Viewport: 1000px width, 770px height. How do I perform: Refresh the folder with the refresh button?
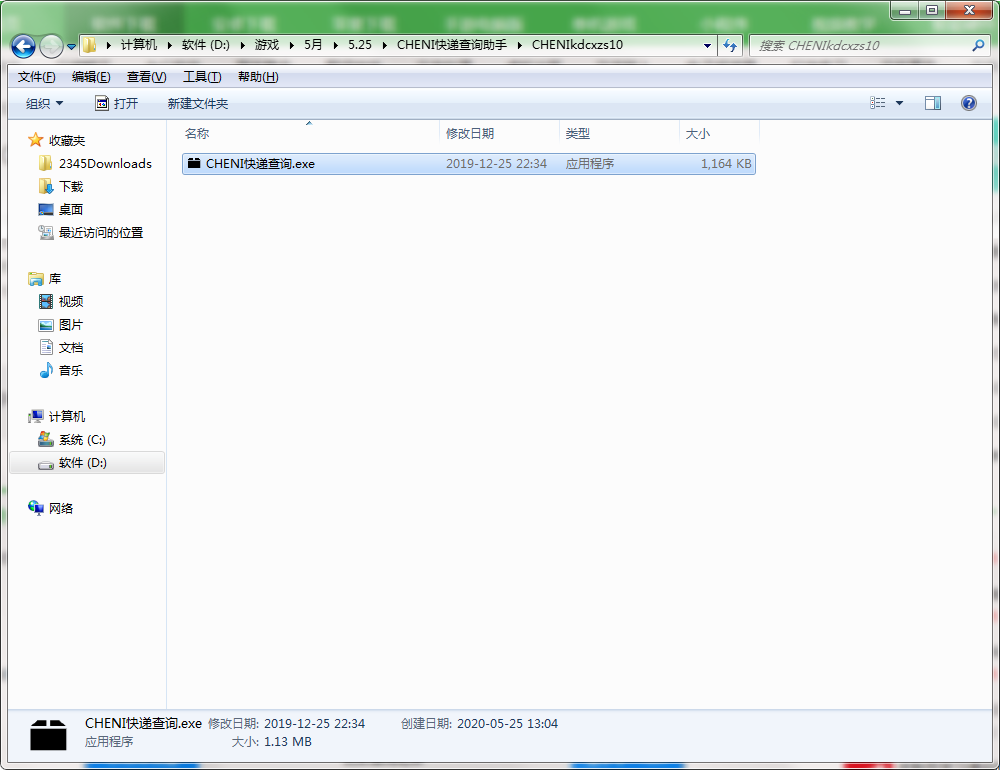point(730,46)
